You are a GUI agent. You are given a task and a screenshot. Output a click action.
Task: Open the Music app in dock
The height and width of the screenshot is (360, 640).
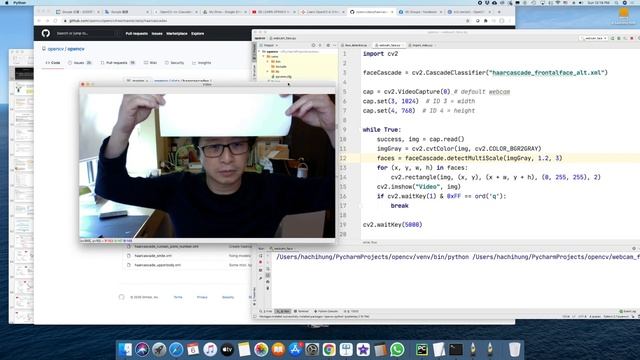(x=210, y=349)
